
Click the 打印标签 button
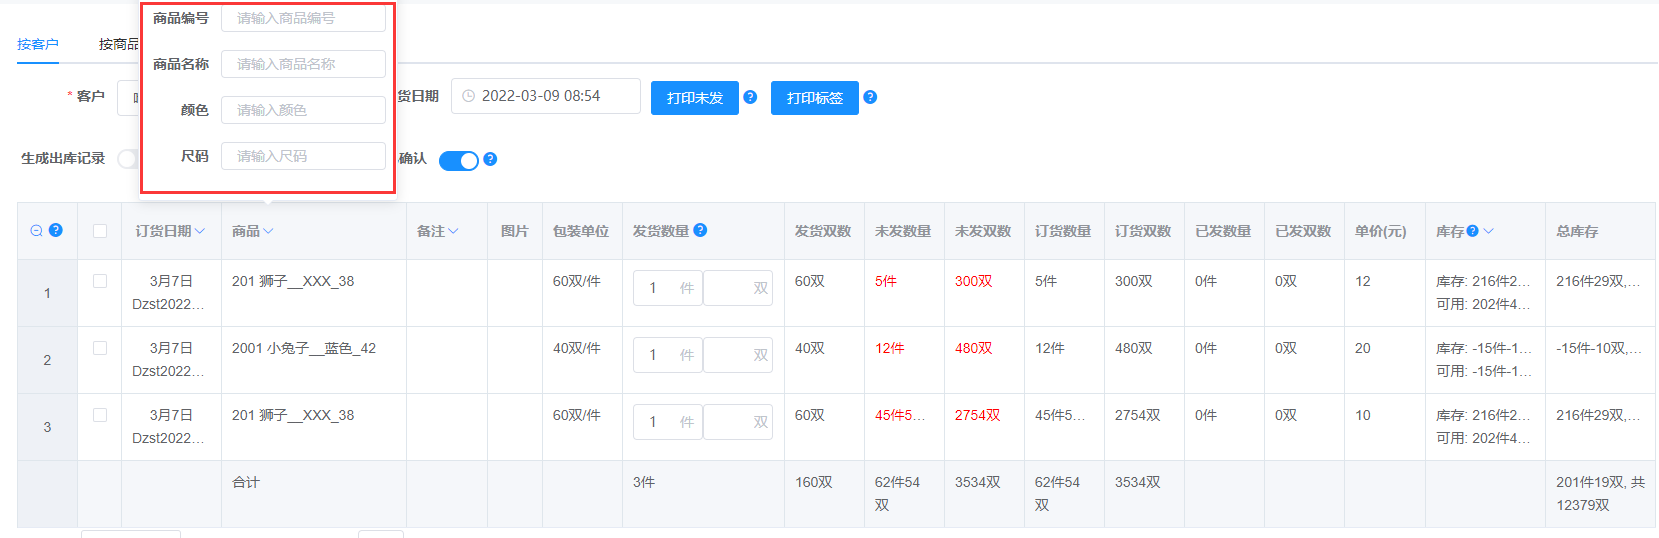pos(814,98)
